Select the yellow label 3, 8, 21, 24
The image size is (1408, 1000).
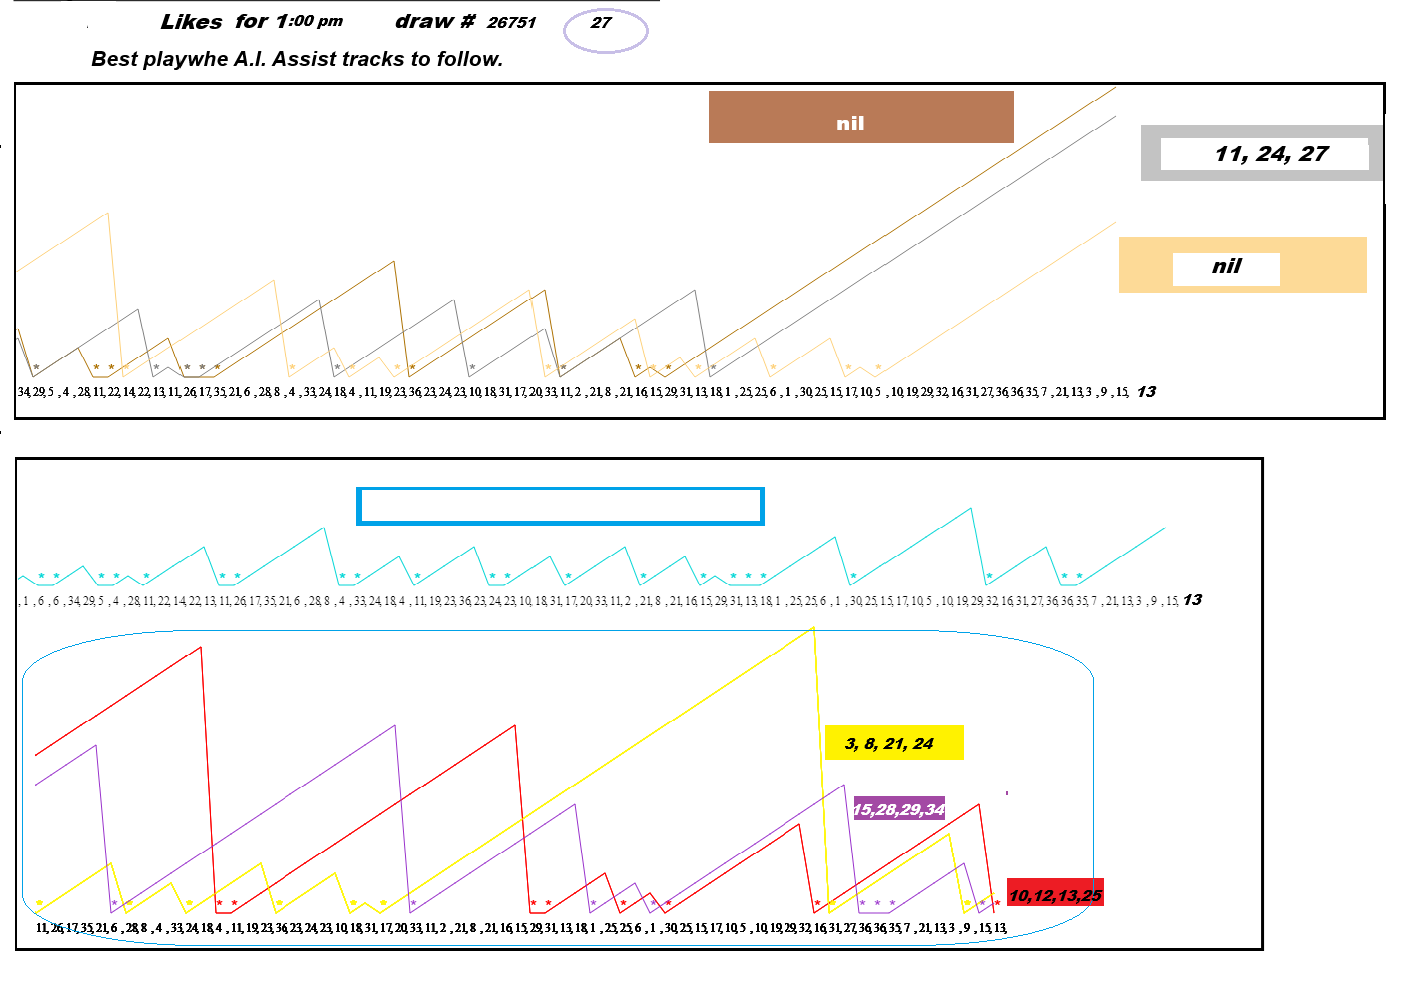click(x=893, y=743)
